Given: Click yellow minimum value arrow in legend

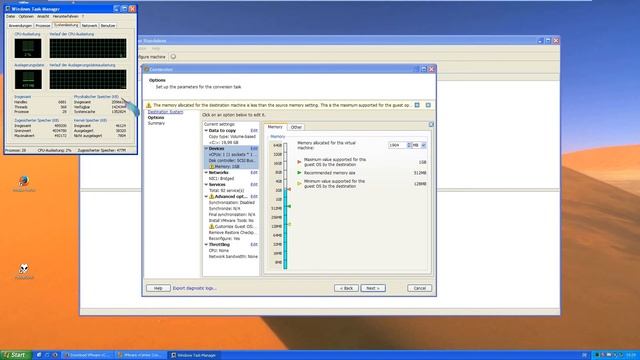Looking at the screenshot, I should pyautogui.click(x=299, y=184).
